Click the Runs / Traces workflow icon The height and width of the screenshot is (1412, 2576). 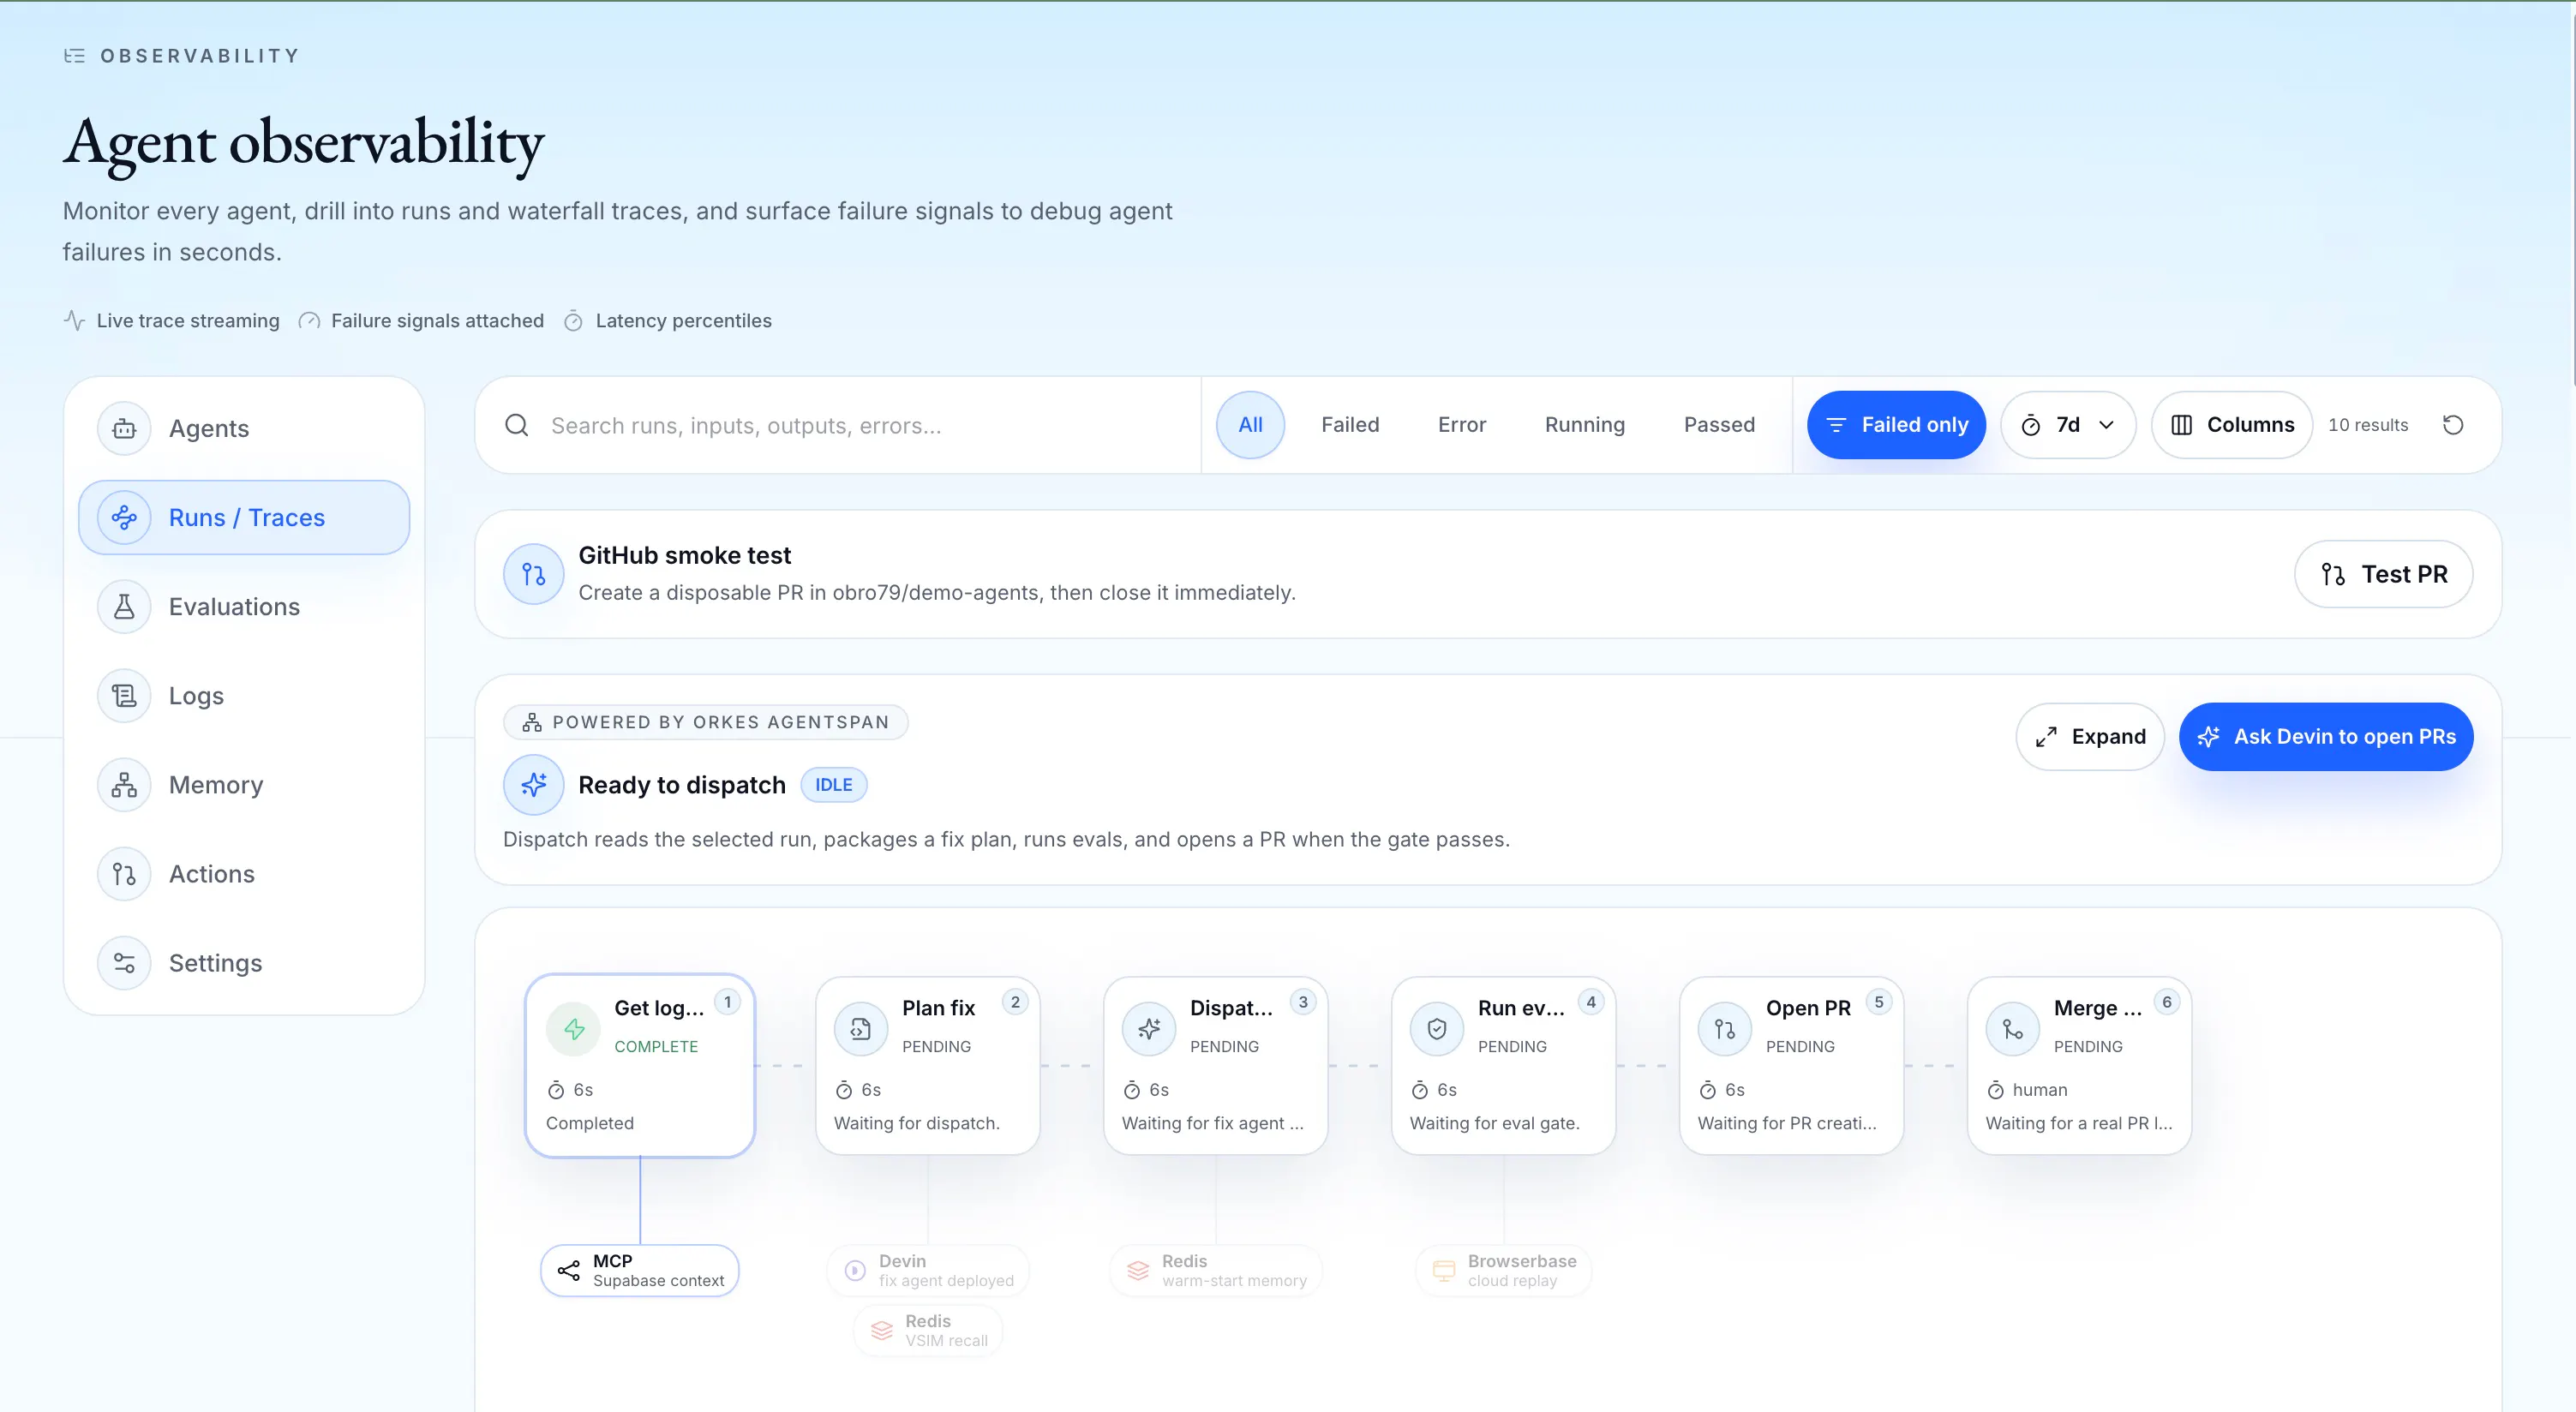click(124, 517)
